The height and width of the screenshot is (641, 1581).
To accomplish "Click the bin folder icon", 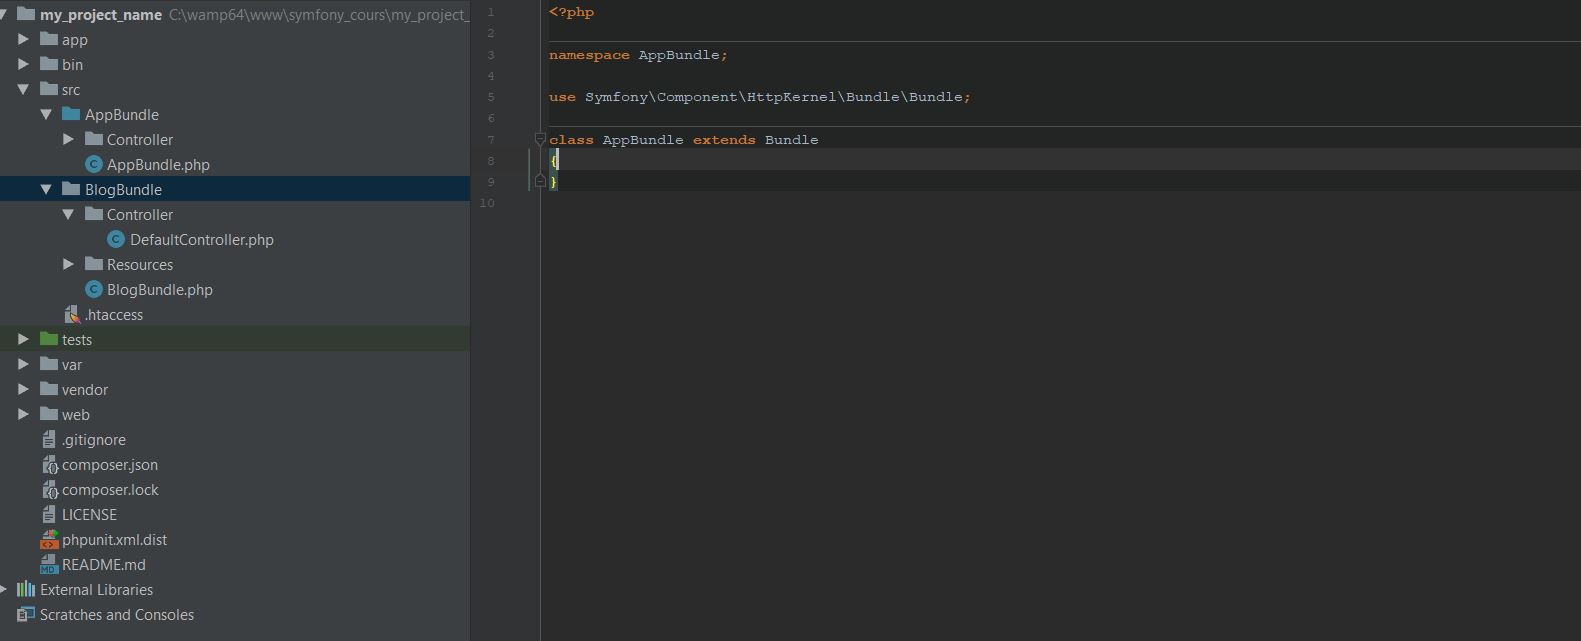I will (49, 64).
